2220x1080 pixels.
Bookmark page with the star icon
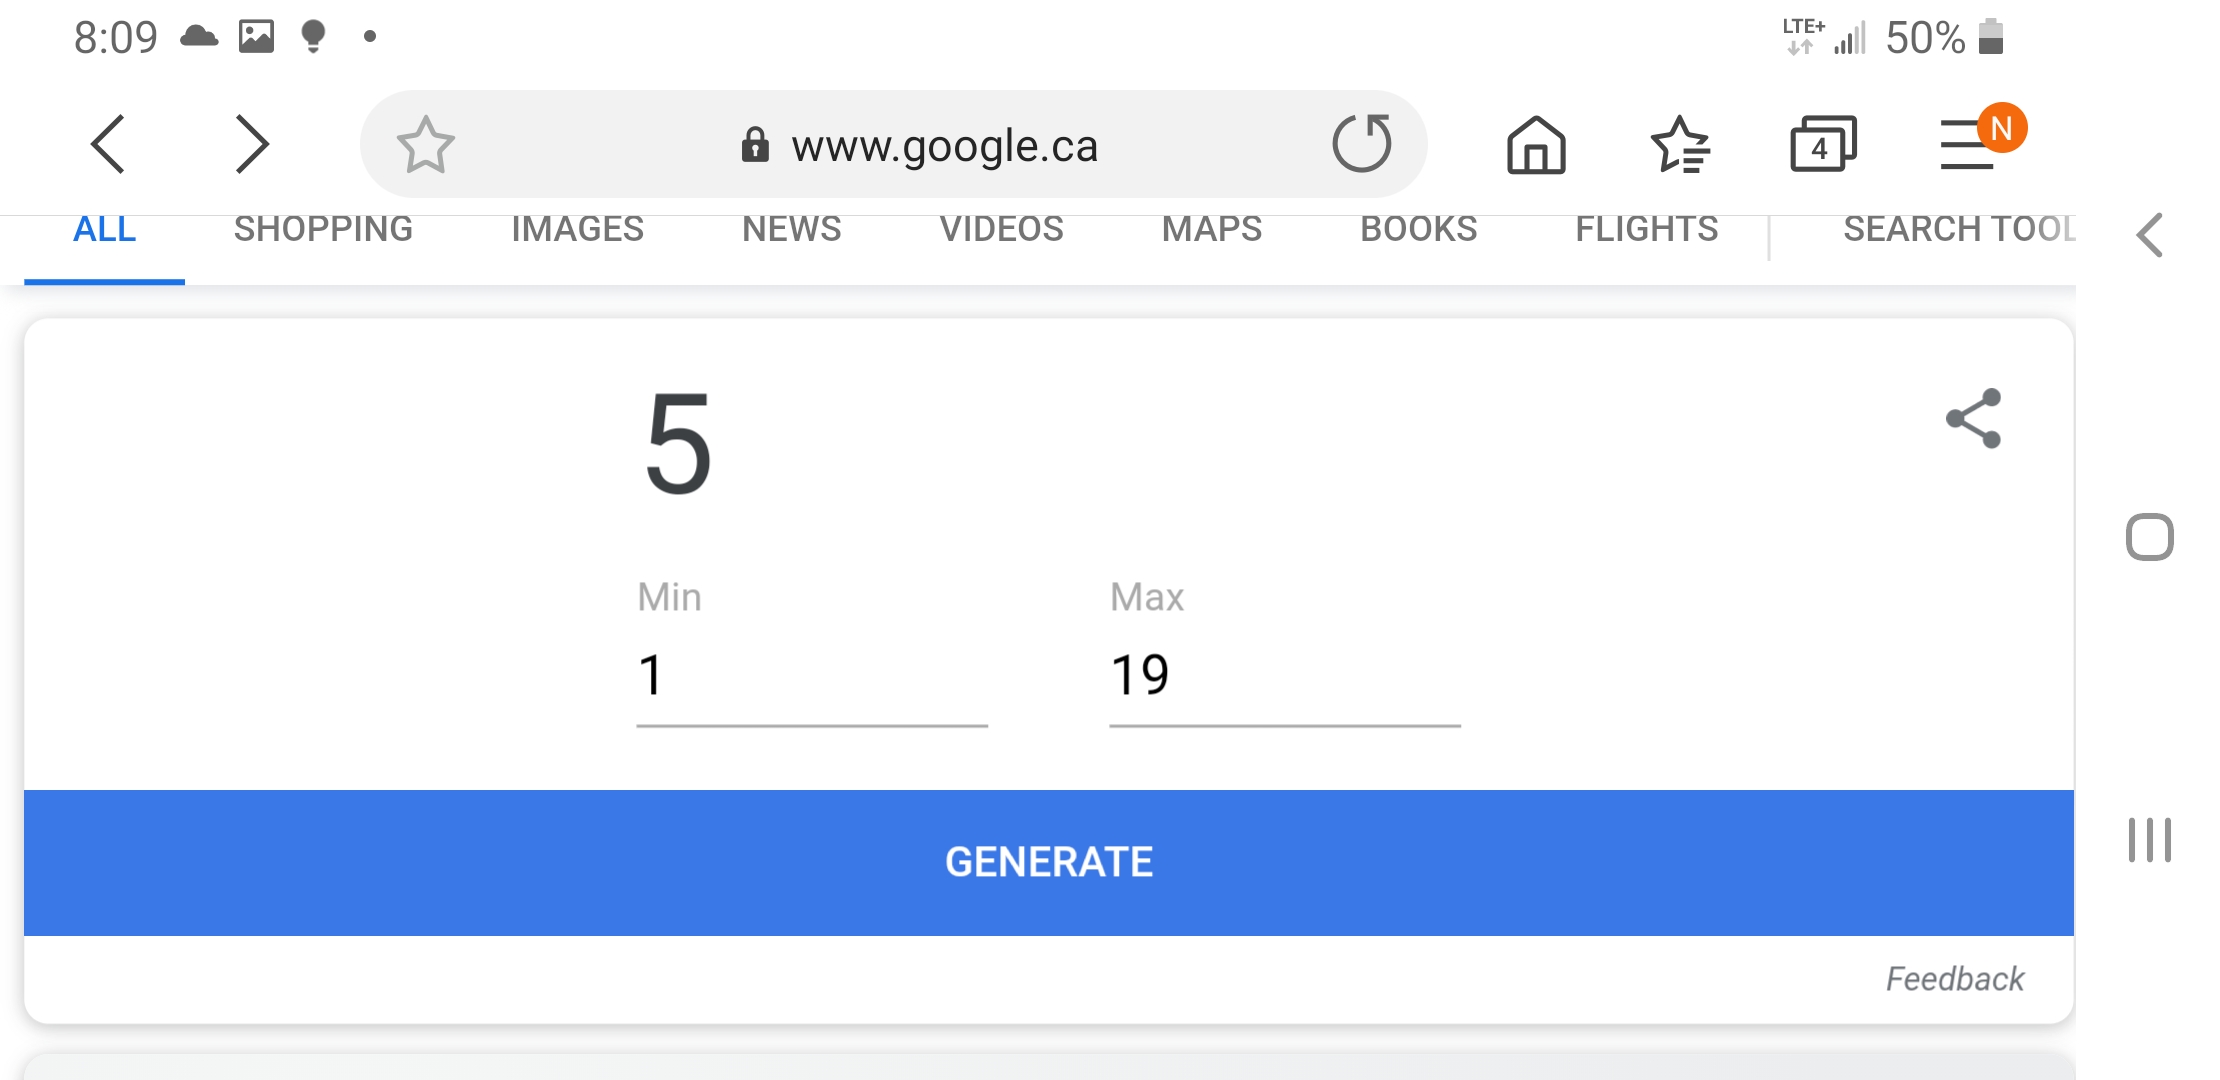point(425,145)
